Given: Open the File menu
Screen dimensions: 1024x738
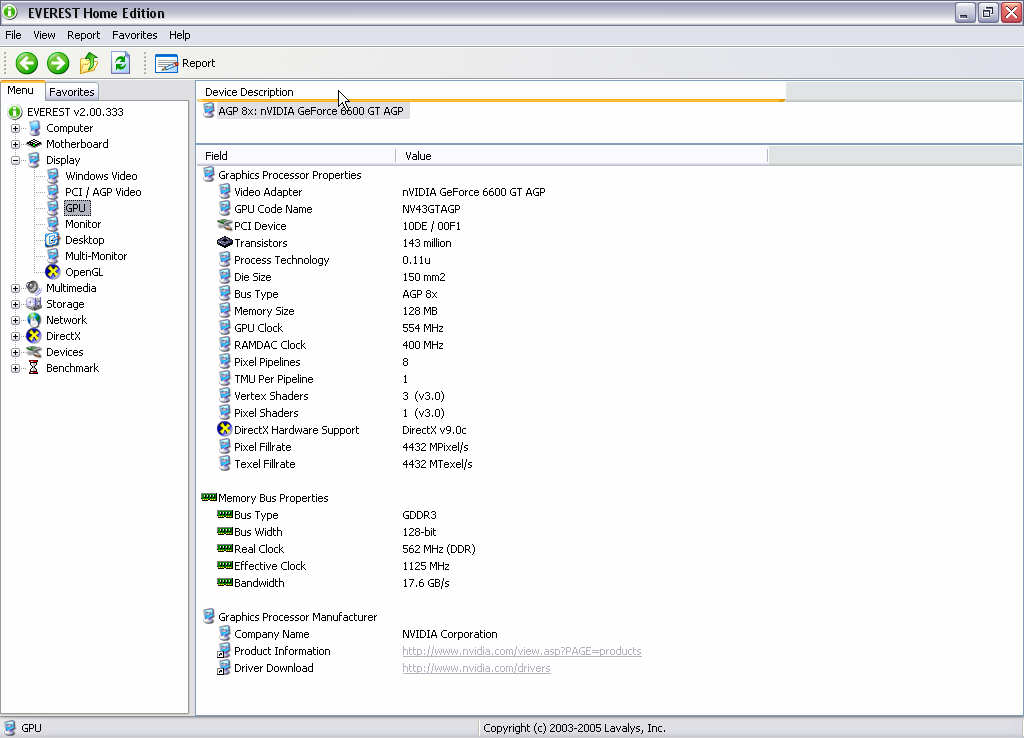Looking at the screenshot, I should (x=13, y=35).
